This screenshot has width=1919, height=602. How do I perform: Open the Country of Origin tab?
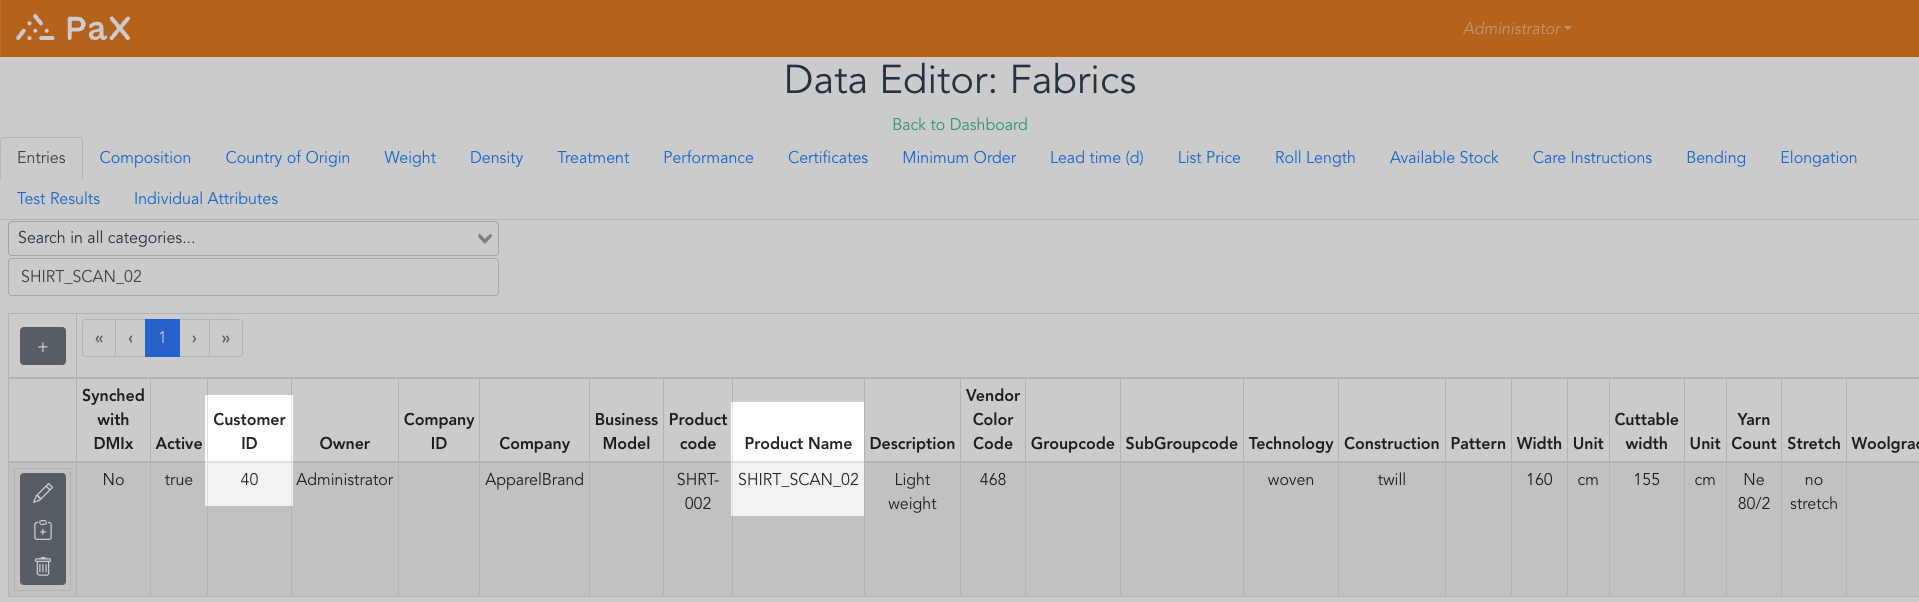pyautogui.click(x=288, y=158)
